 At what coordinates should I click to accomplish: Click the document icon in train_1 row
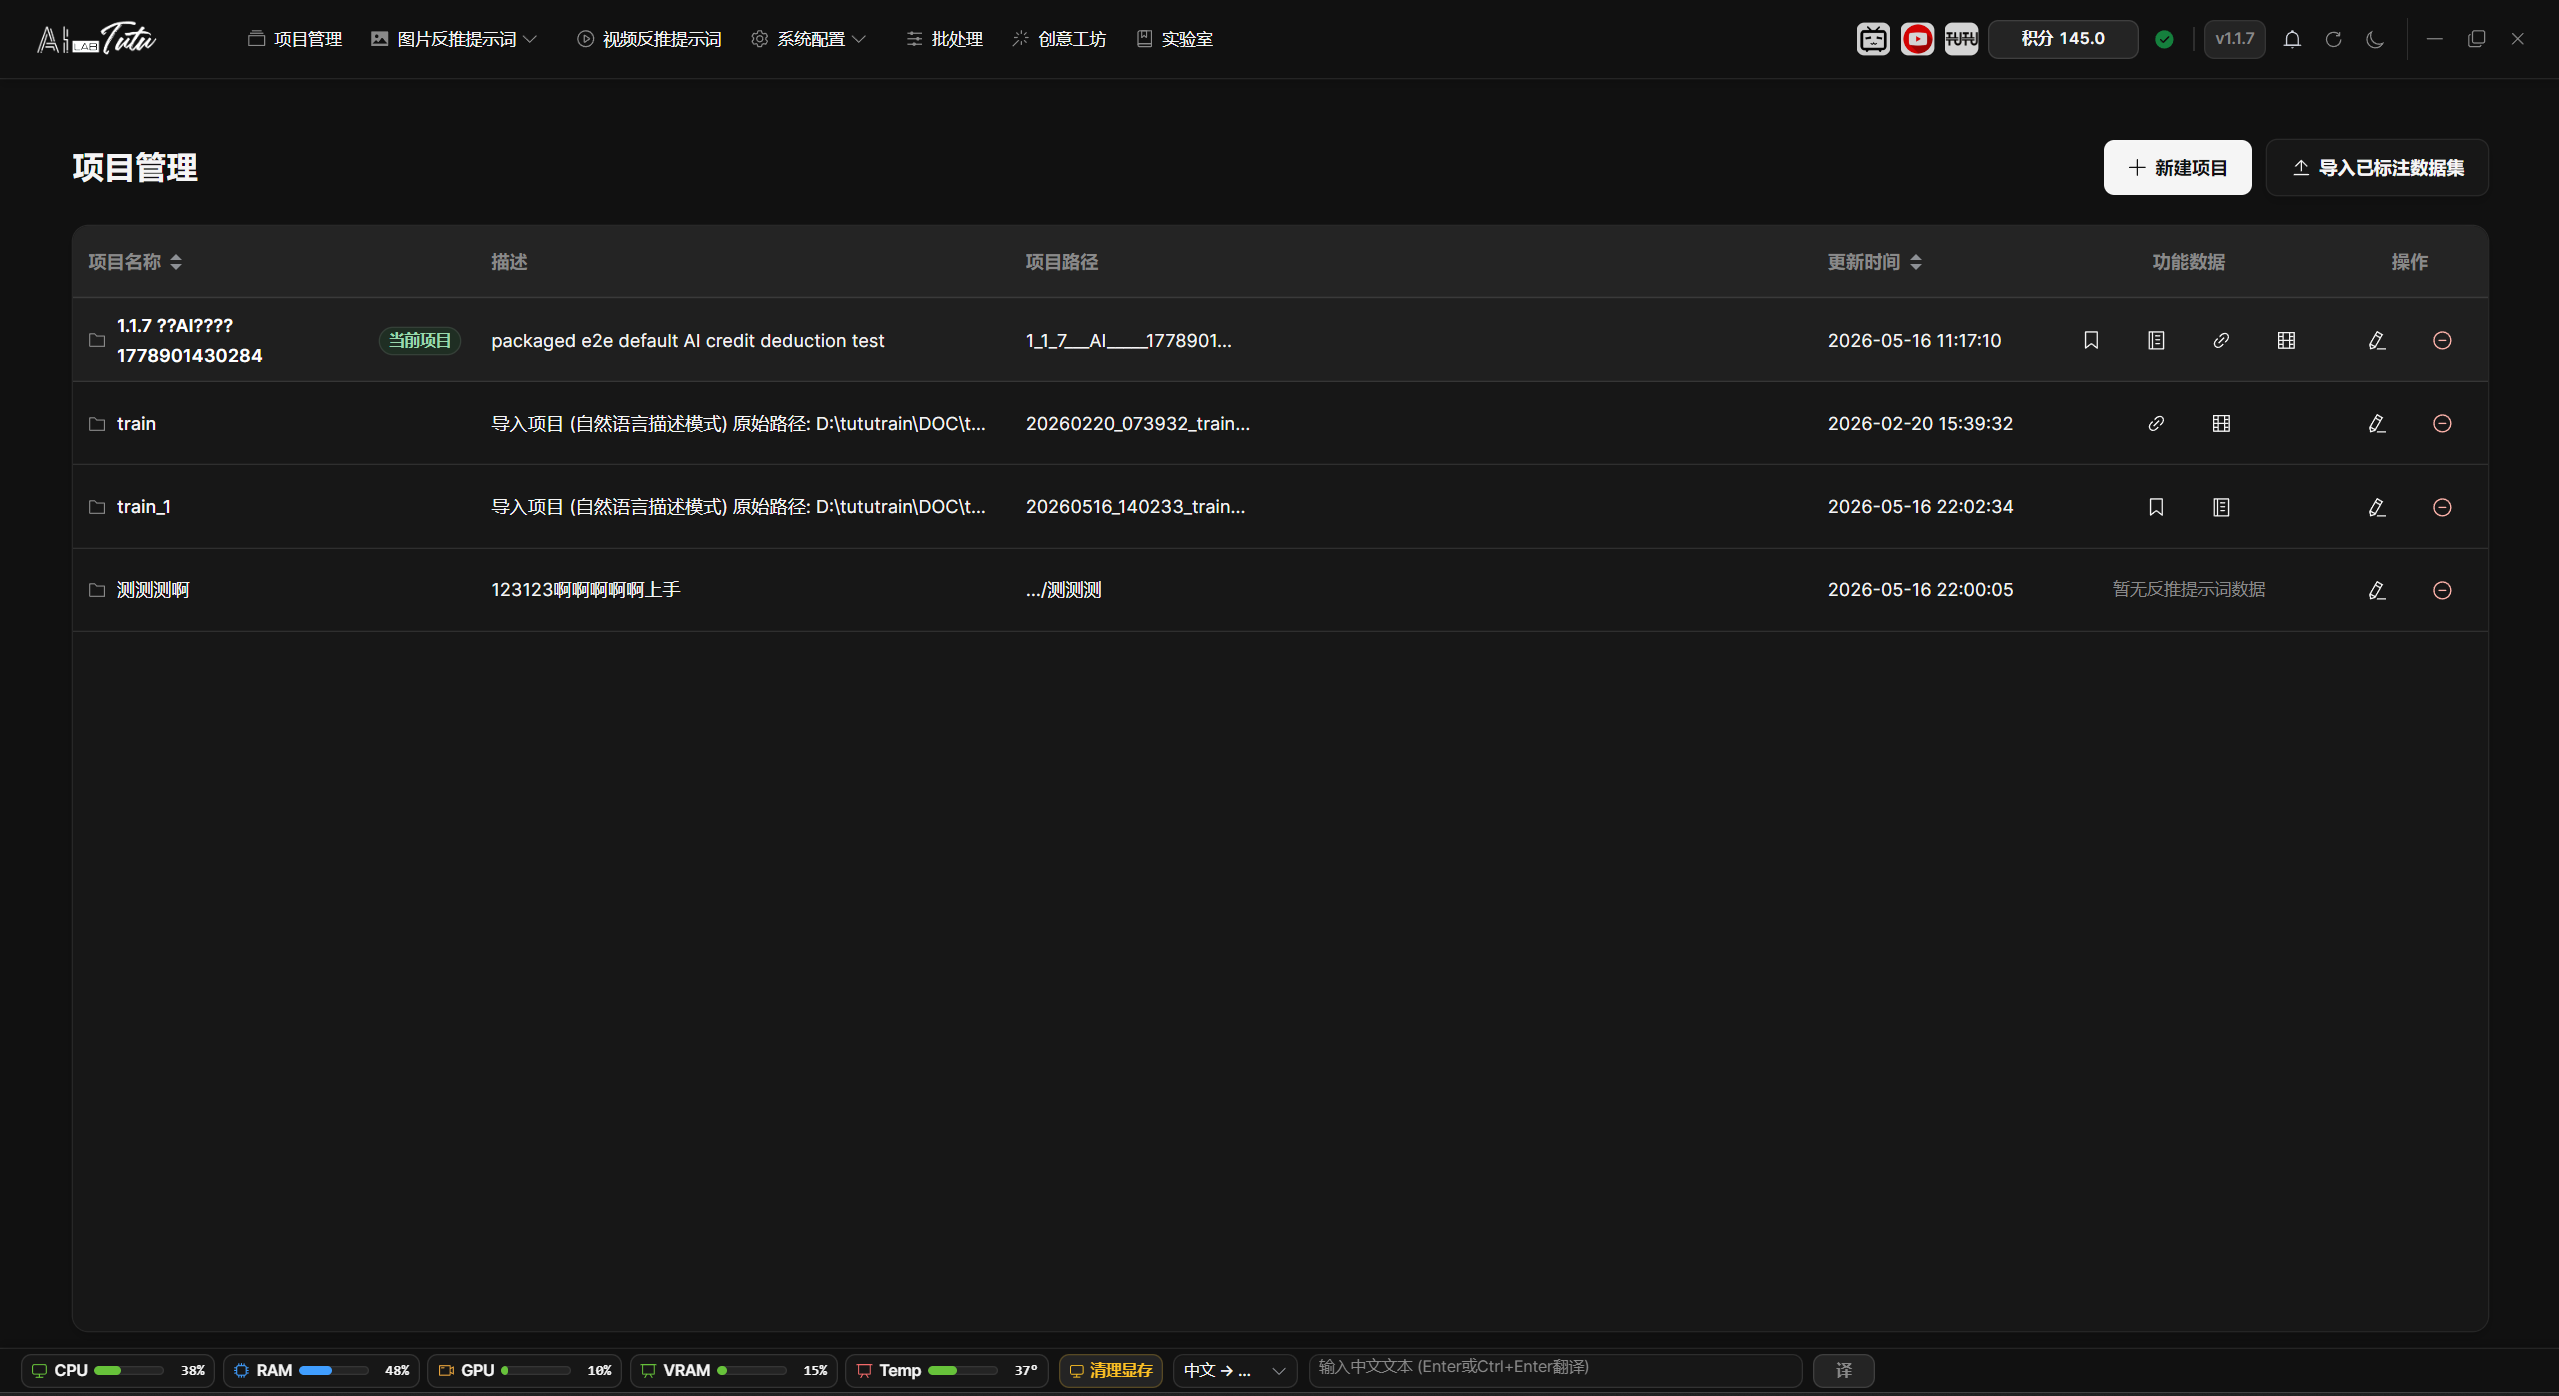coord(2221,507)
